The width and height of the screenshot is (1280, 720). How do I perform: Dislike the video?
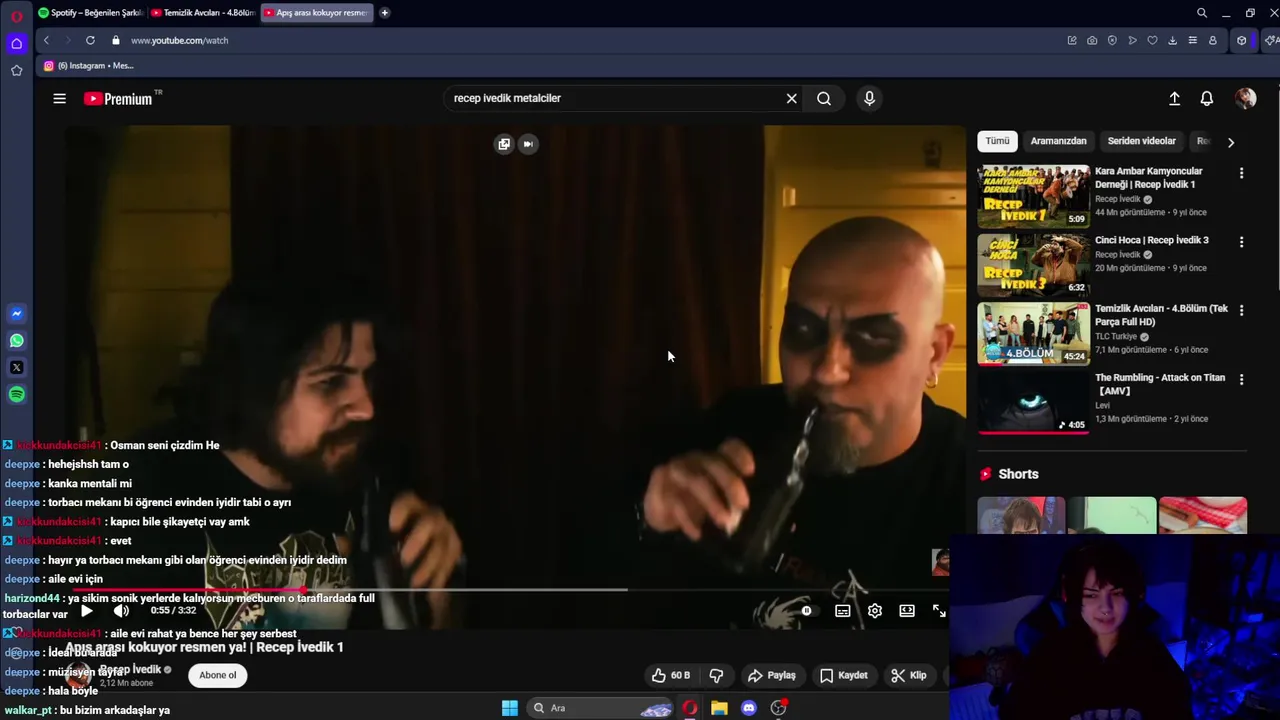tap(716, 675)
